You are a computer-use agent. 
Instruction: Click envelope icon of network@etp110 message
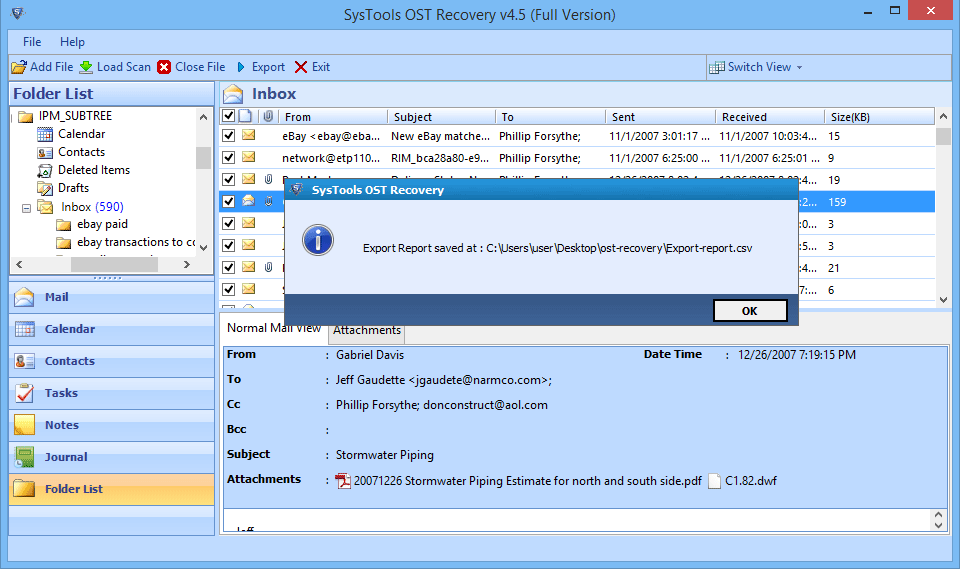click(x=249, y=157)
